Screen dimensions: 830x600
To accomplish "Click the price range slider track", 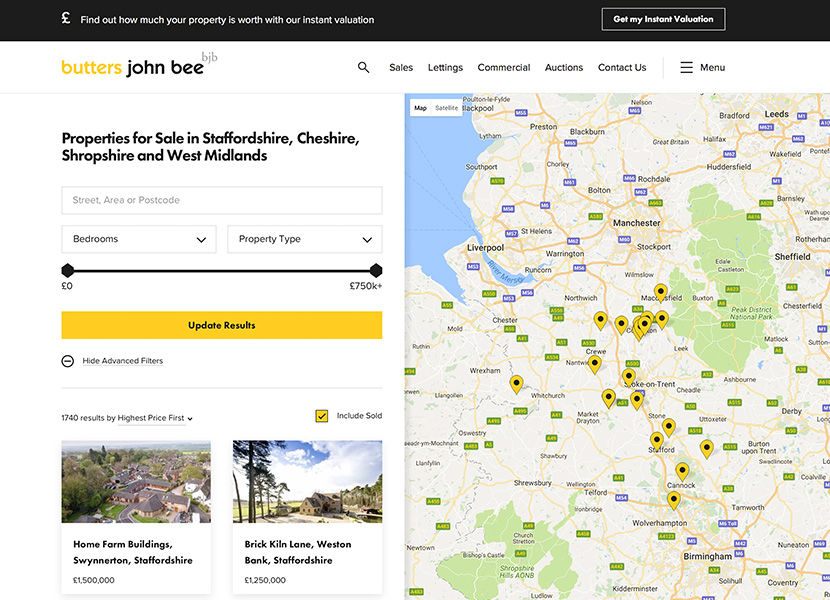I will pyautogui.click(x=222, y=271).
